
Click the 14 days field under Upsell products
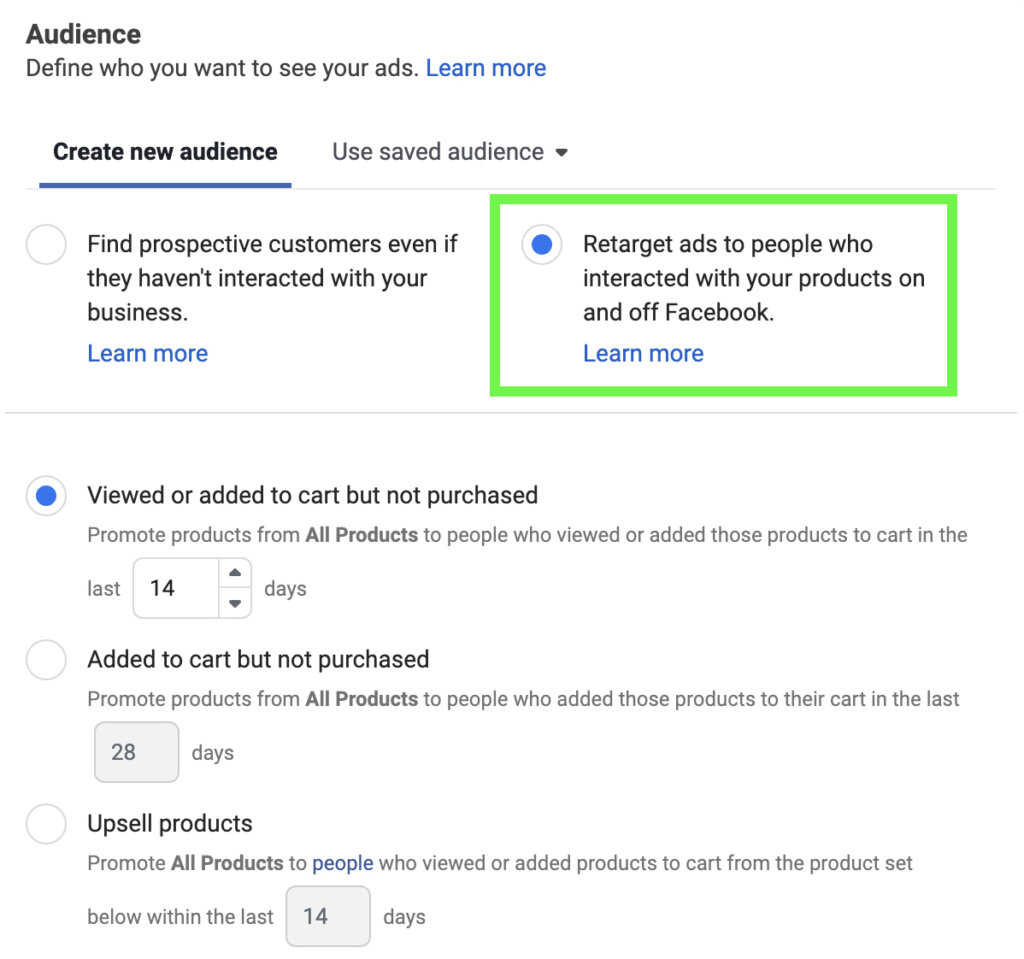(x=328, y=916)
